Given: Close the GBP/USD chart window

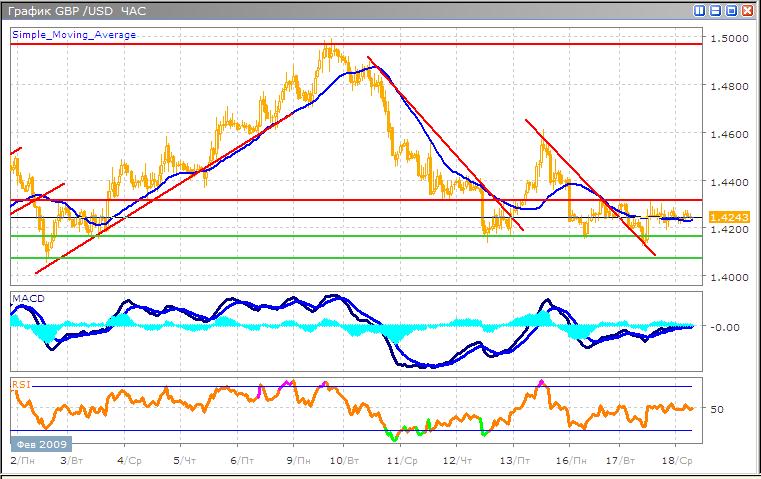Looking at the screenshot, I should click(747, 11).
